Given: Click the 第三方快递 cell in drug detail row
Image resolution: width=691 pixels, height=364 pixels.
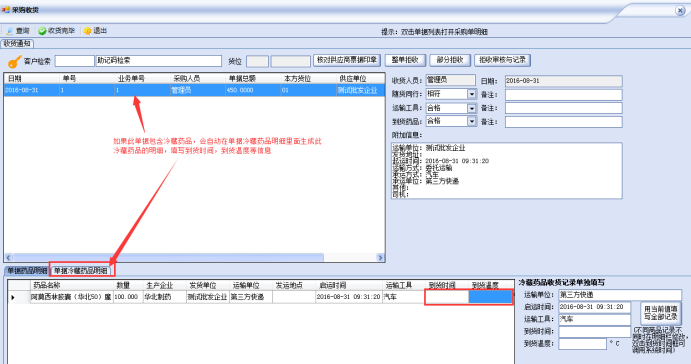Looking at the screenshot, I should click(x=250, y=297).
